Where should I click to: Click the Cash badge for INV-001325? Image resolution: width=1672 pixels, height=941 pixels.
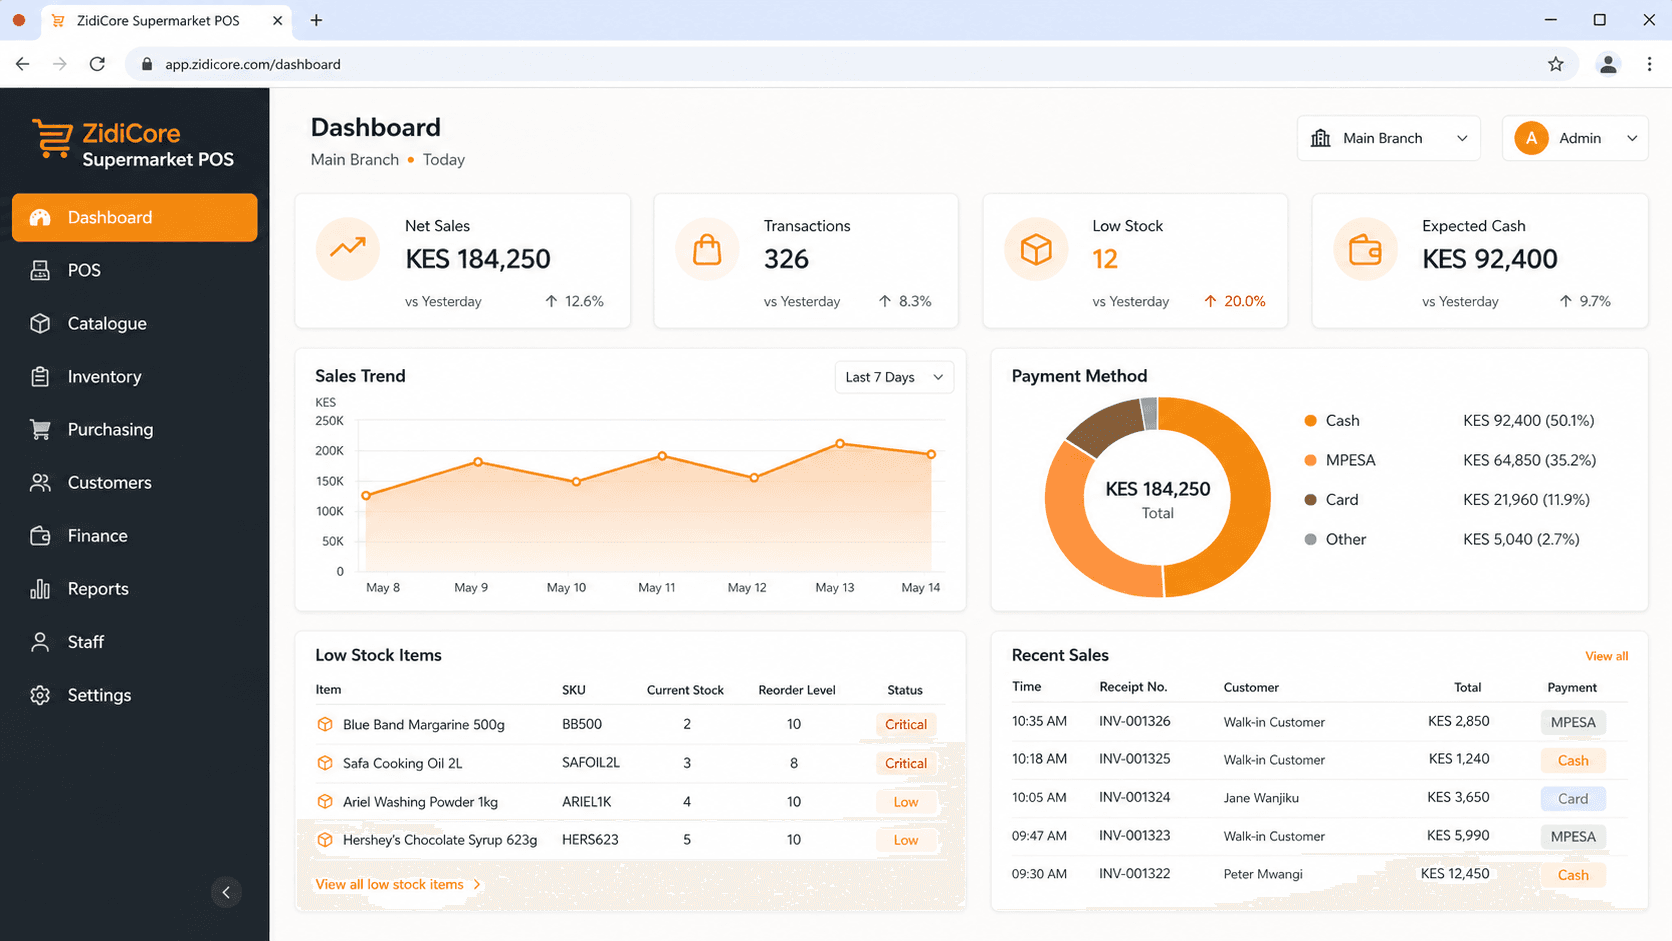coord(1572,760)
